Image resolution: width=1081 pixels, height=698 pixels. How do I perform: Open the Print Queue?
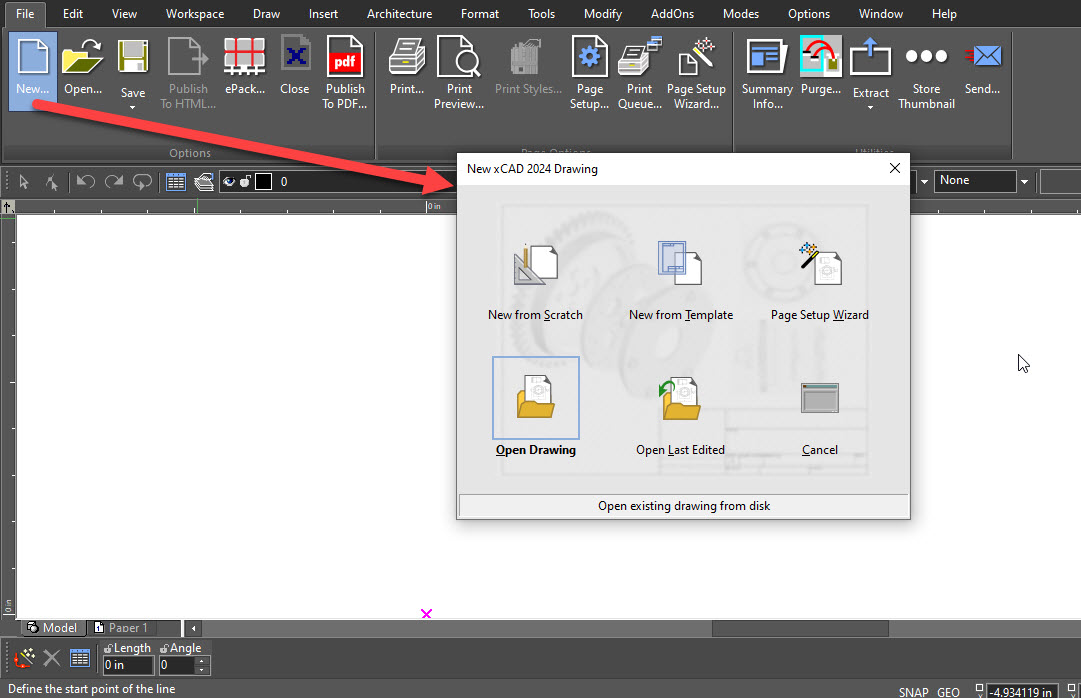640,72
